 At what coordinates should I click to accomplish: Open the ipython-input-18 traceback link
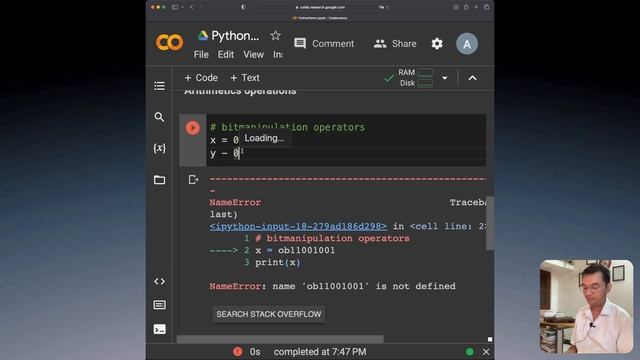point(298,226)
